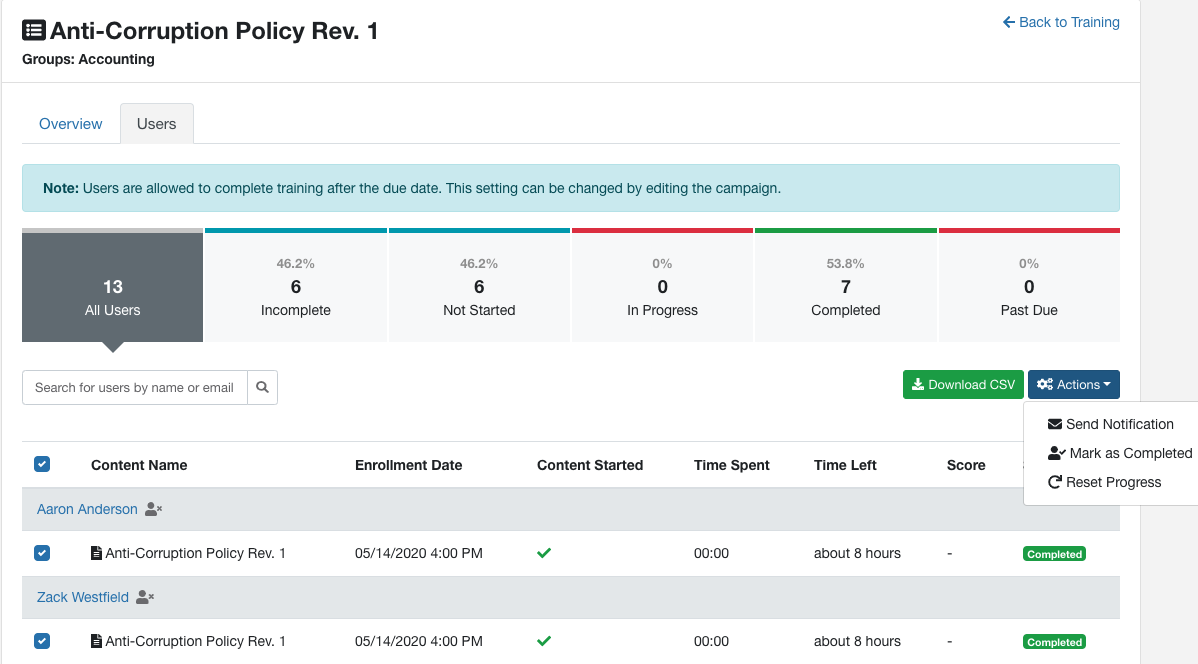Click the refresh icon beside Reset Progress
The height and width of the screenshot is (664, 1198).
click(1053, 482)
